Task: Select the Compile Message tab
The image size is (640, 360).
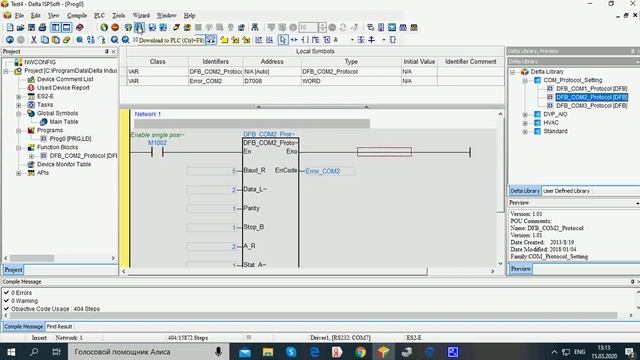Action: [24, 327]
